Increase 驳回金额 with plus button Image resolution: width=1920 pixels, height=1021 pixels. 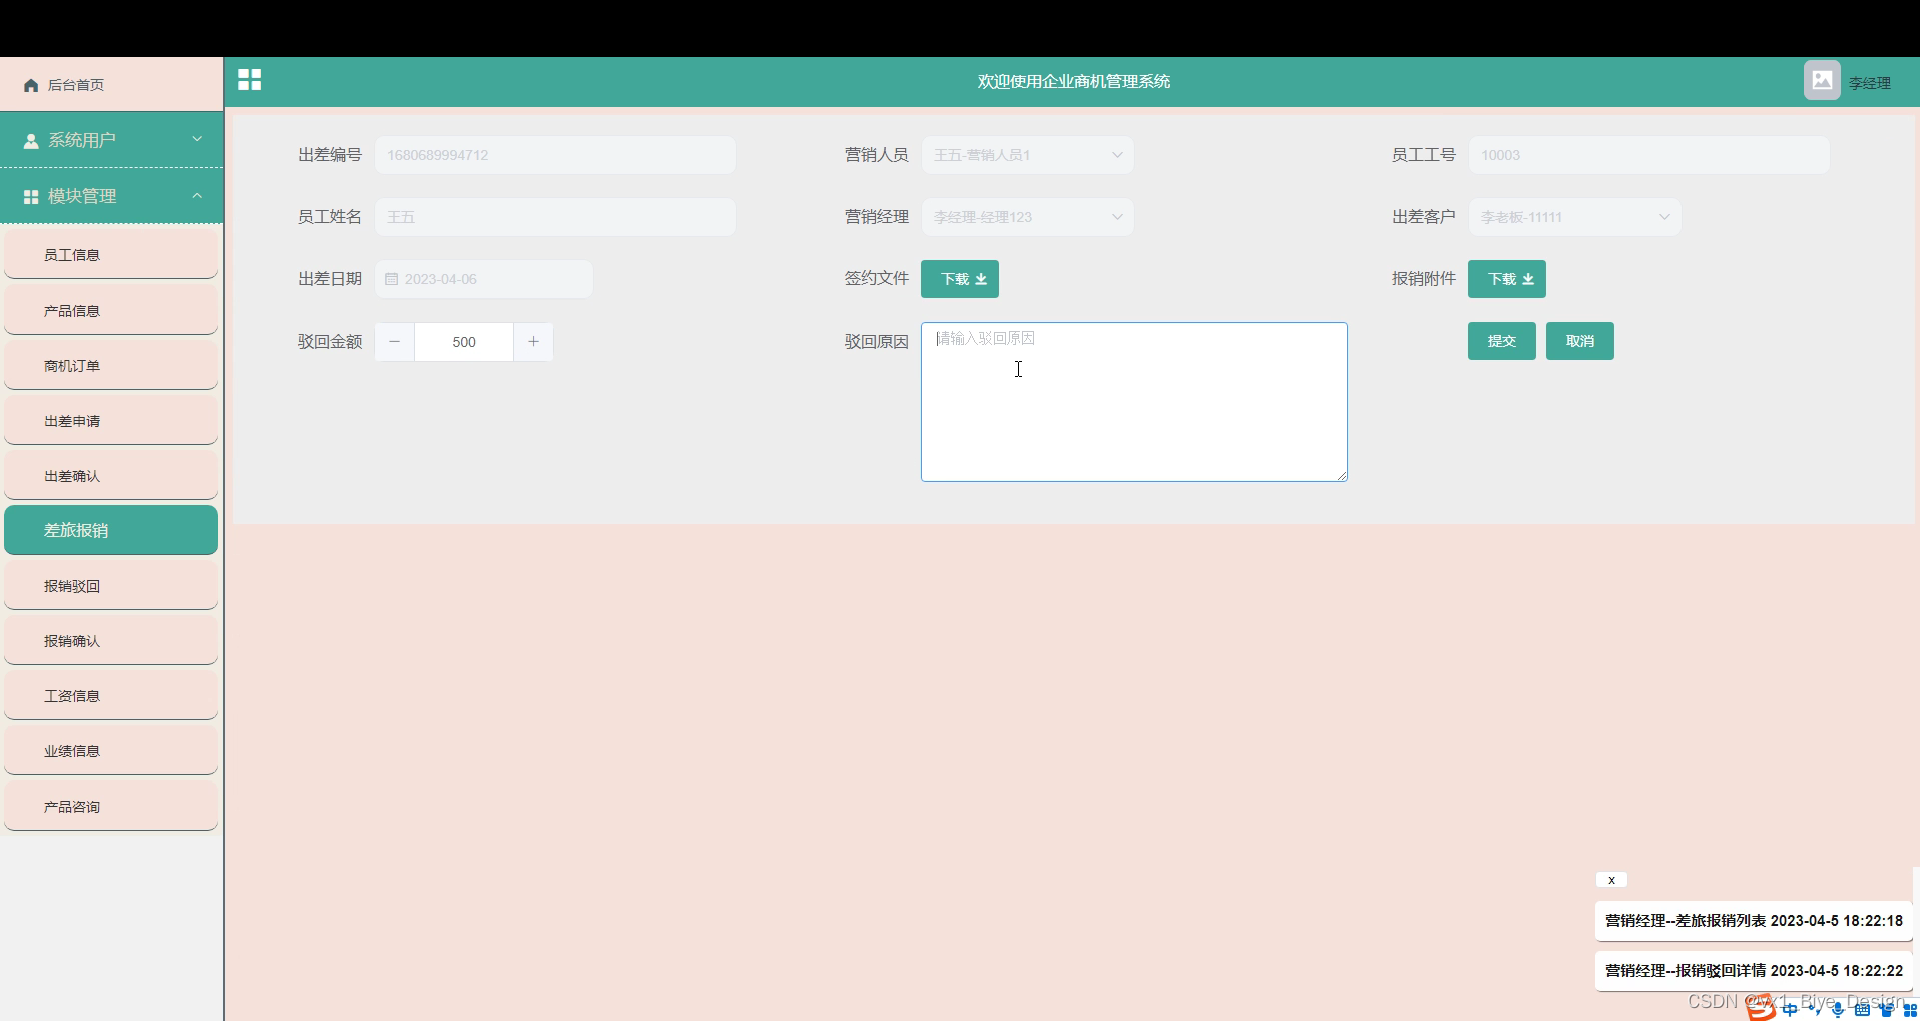[x=533, y=342]
